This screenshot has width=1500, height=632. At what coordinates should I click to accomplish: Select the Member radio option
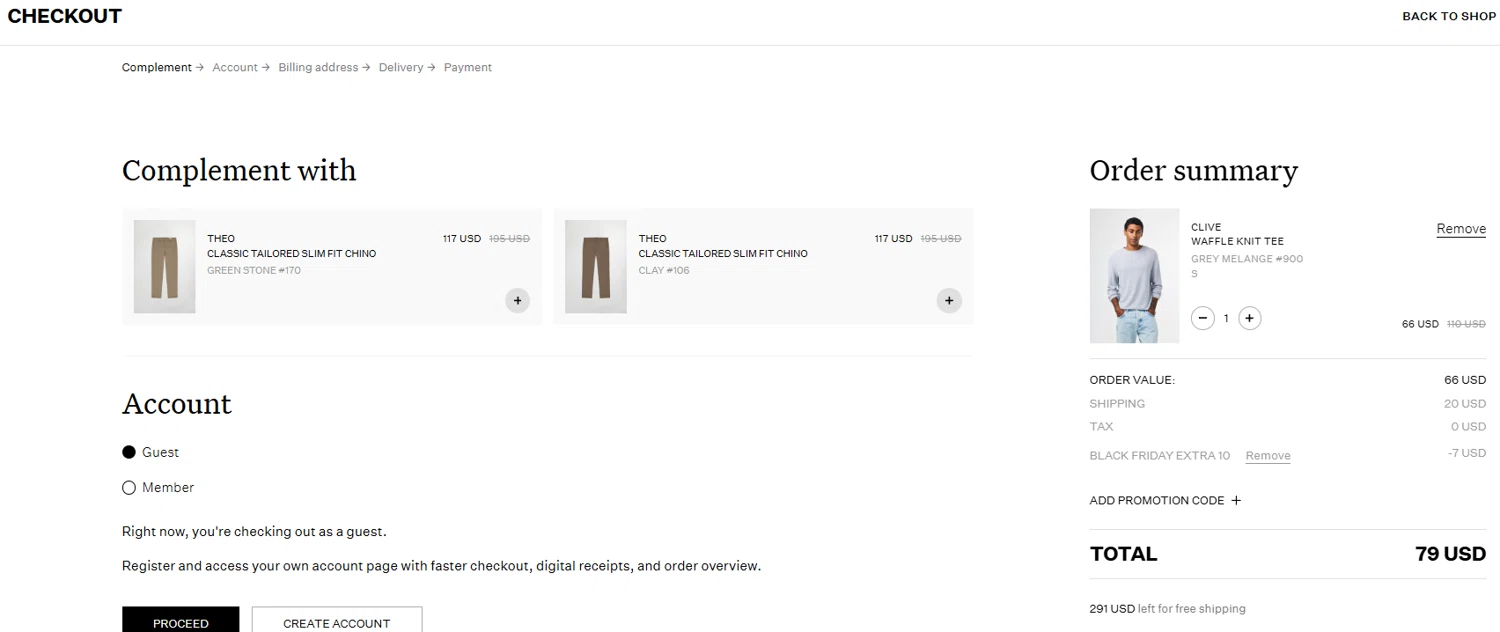pos(129,488)
